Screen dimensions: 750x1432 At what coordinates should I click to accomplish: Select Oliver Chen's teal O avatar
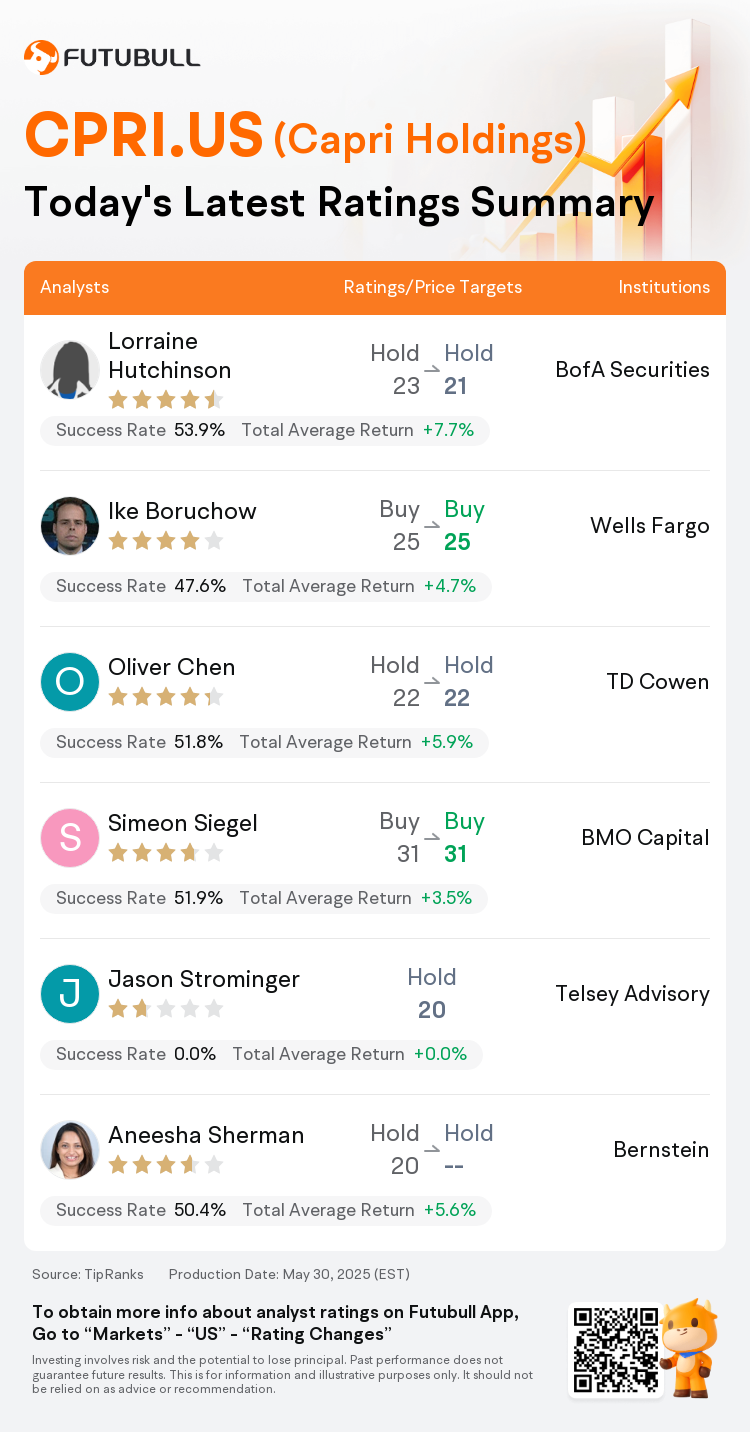point(70,682)
